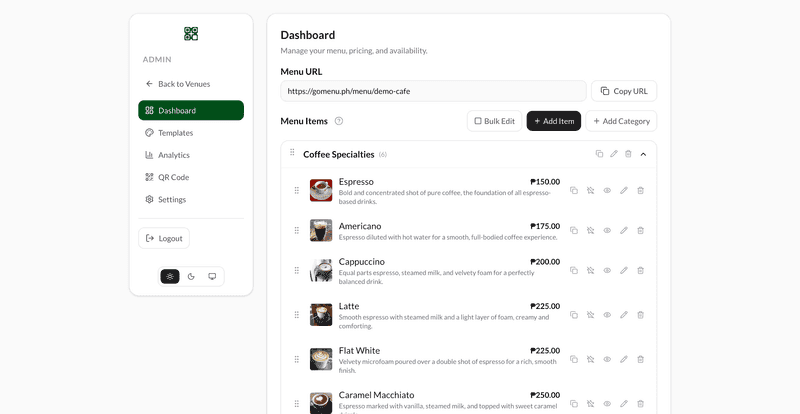The width and height of the screenshot is (800, 414).
Task: Delete the Cappuccino item
Action: tap(640, 270)
